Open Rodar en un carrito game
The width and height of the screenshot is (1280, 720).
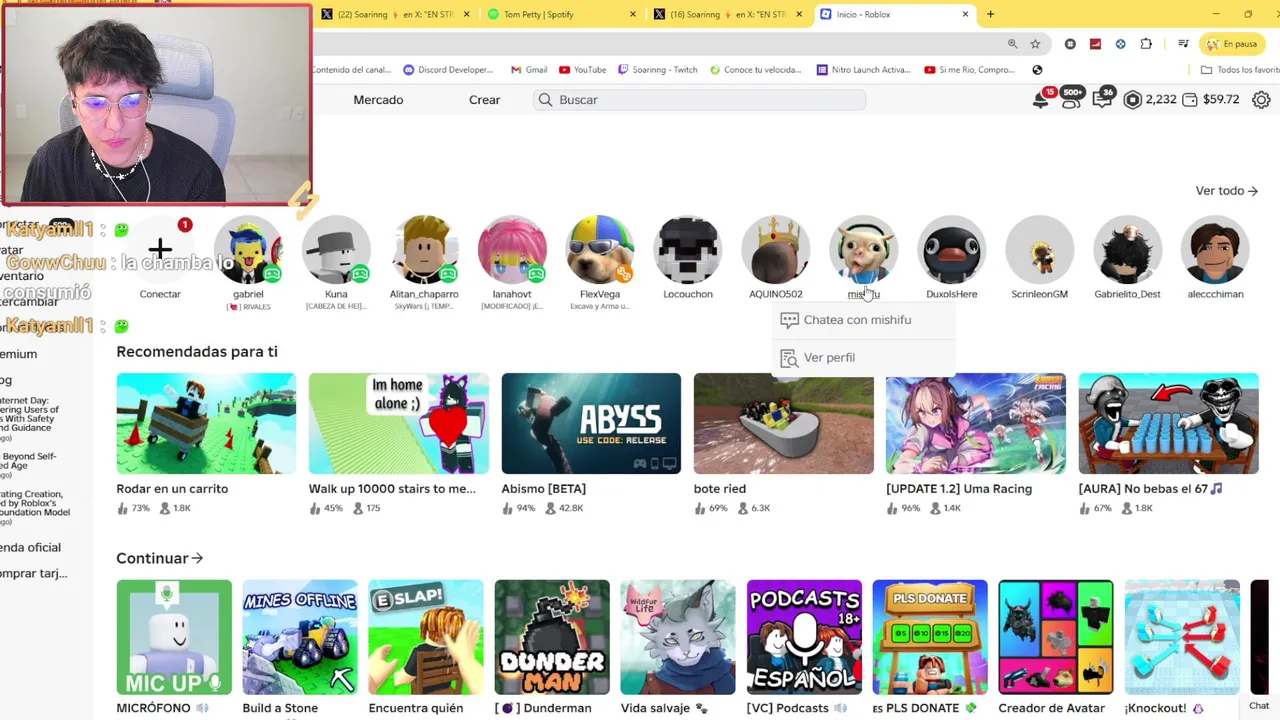pos(206,423)
